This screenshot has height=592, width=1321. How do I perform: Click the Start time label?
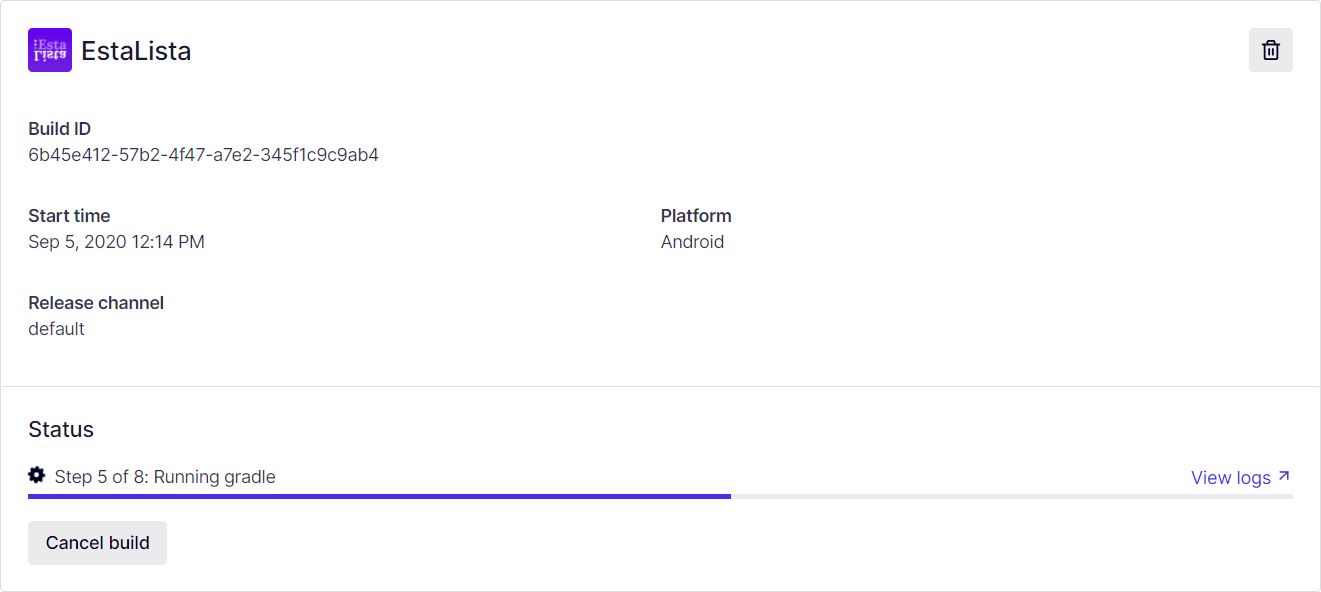click(x=69, y=216)
